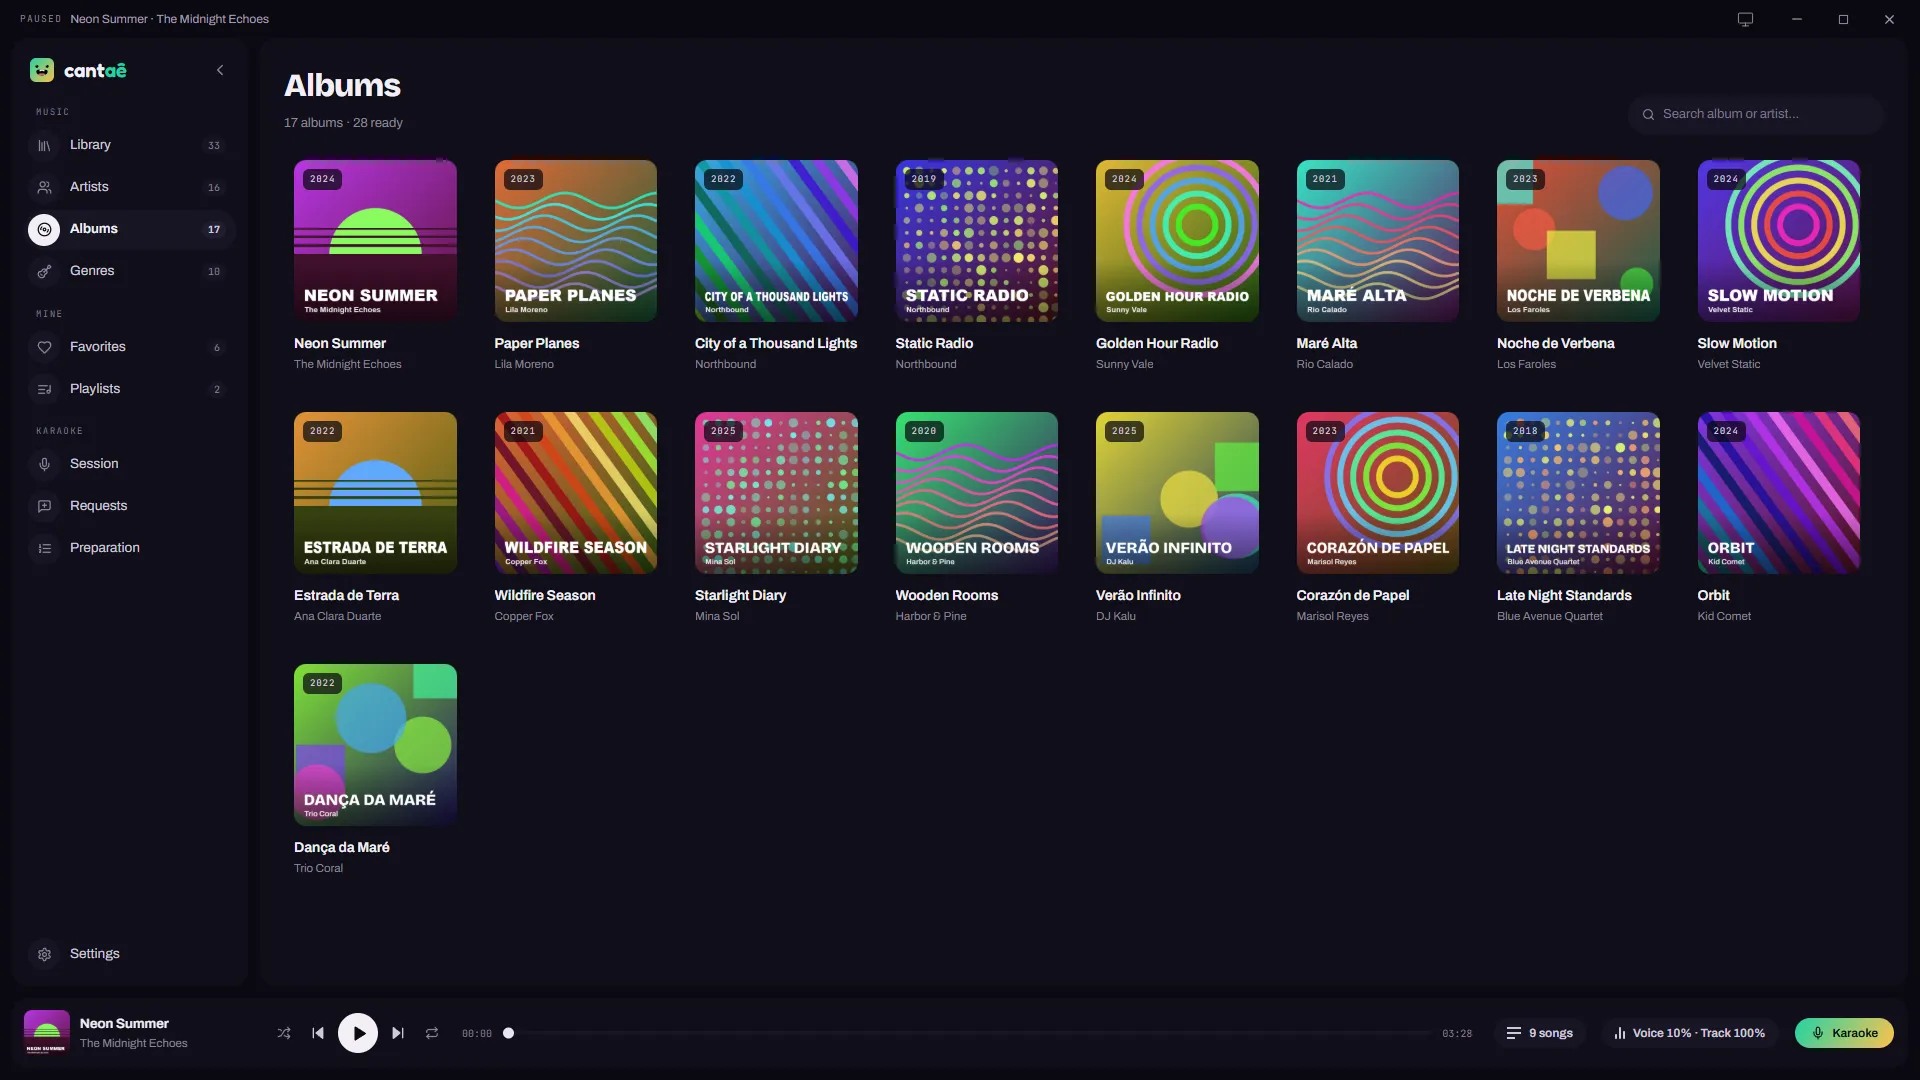1920x1080 pixels.
Task: Click artist name Marisol Reyes
Action: tap(1332, 616)
